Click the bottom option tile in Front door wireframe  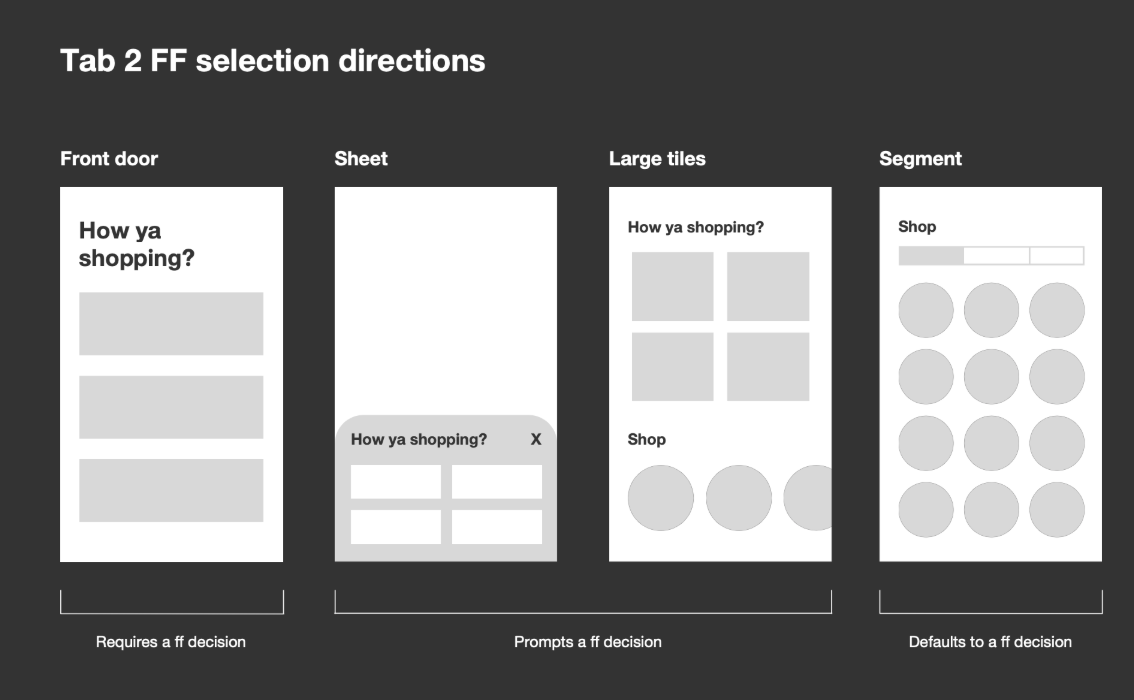coord(170,490)
